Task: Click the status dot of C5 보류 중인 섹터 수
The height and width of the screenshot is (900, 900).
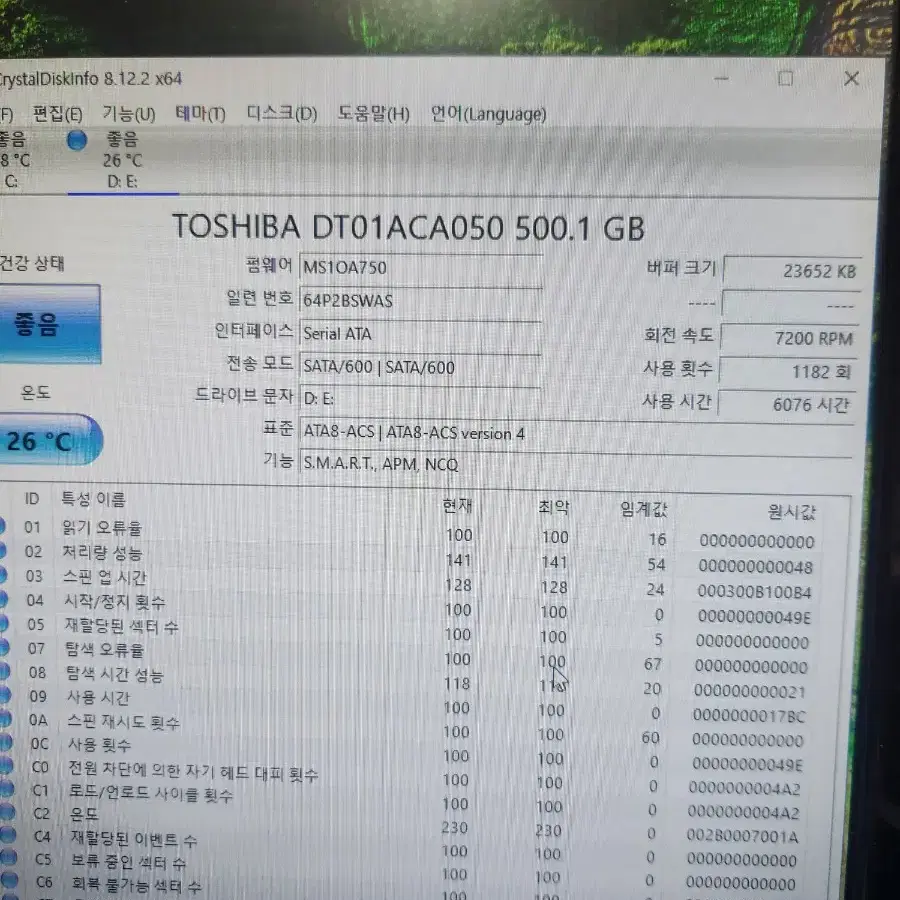Action: (8, 858)
